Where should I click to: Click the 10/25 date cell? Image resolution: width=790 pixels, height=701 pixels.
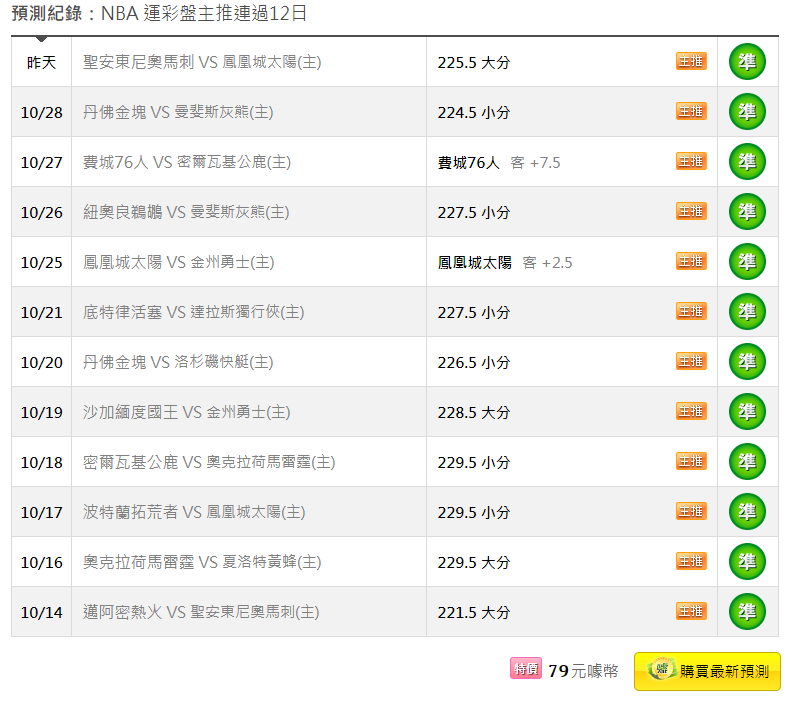(41, 263)
